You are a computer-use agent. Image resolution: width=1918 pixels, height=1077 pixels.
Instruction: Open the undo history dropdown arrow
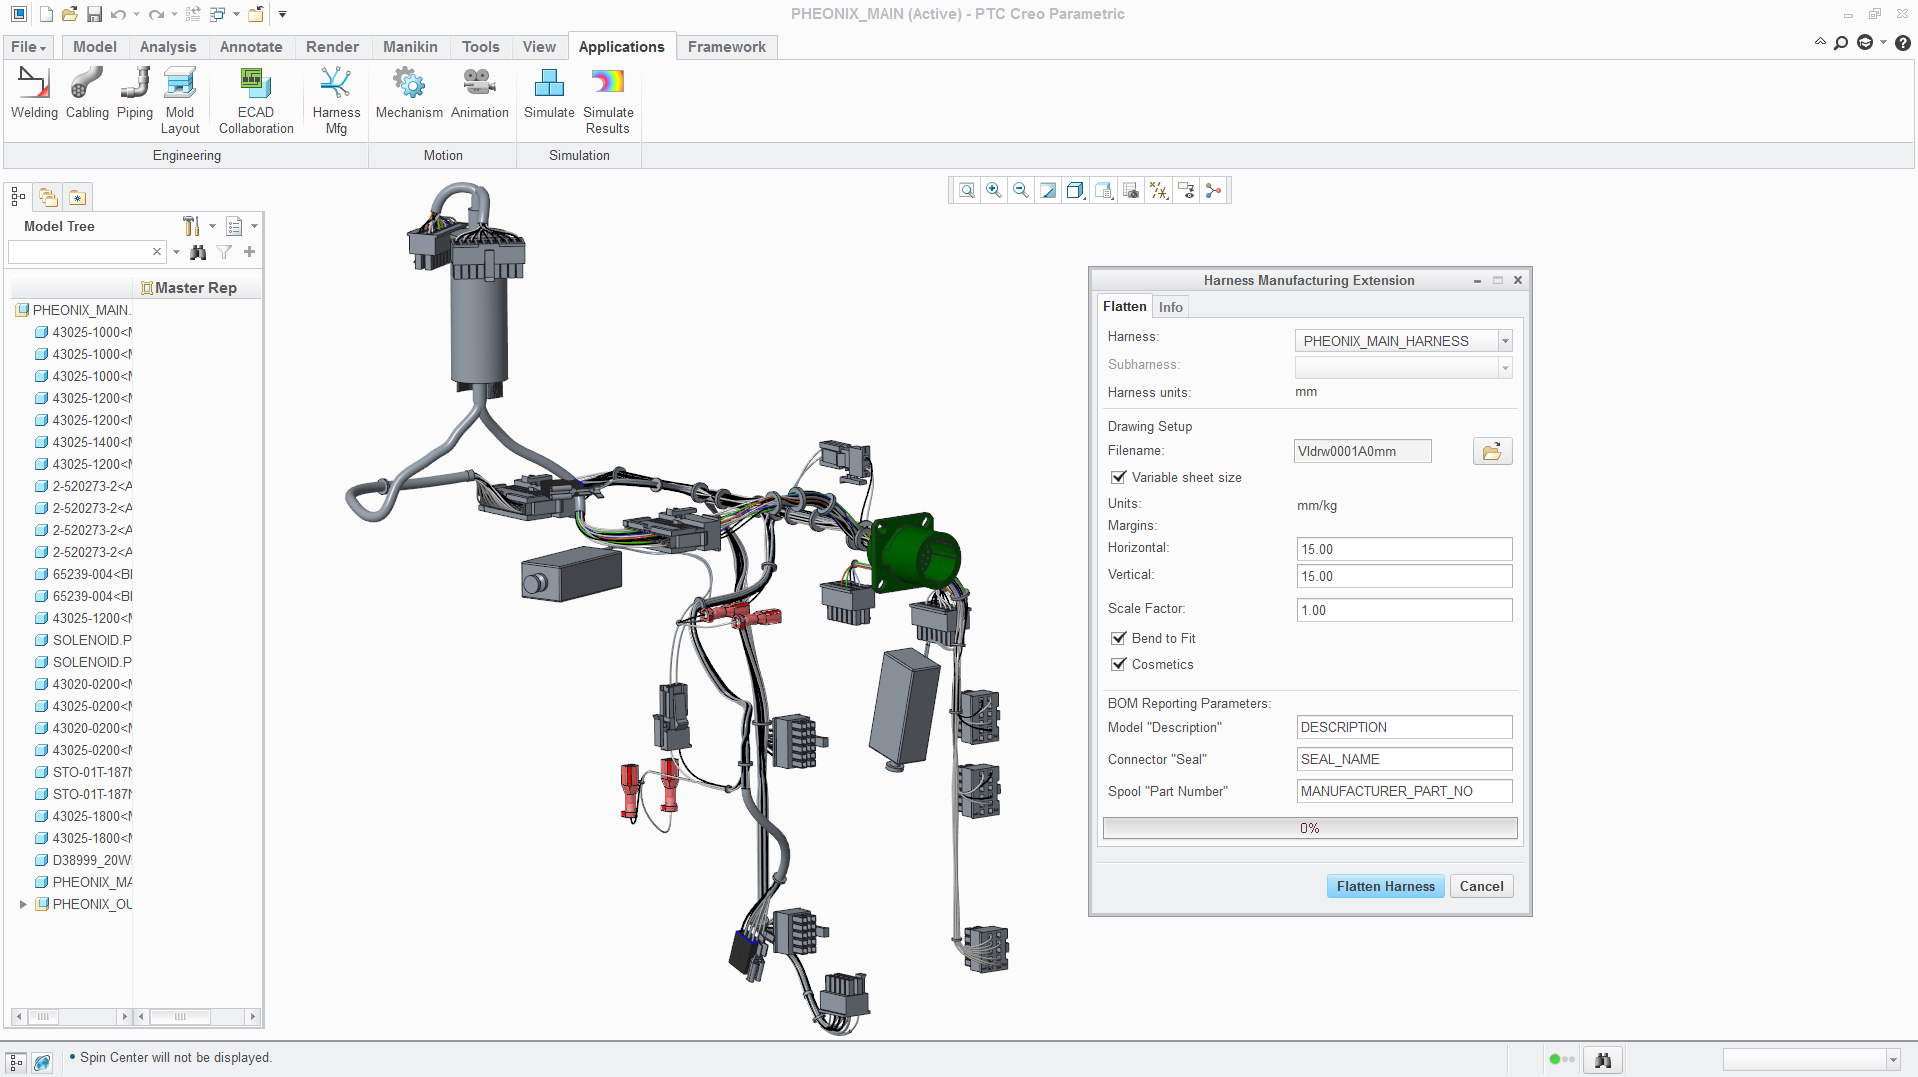click(x=136, y=14)
